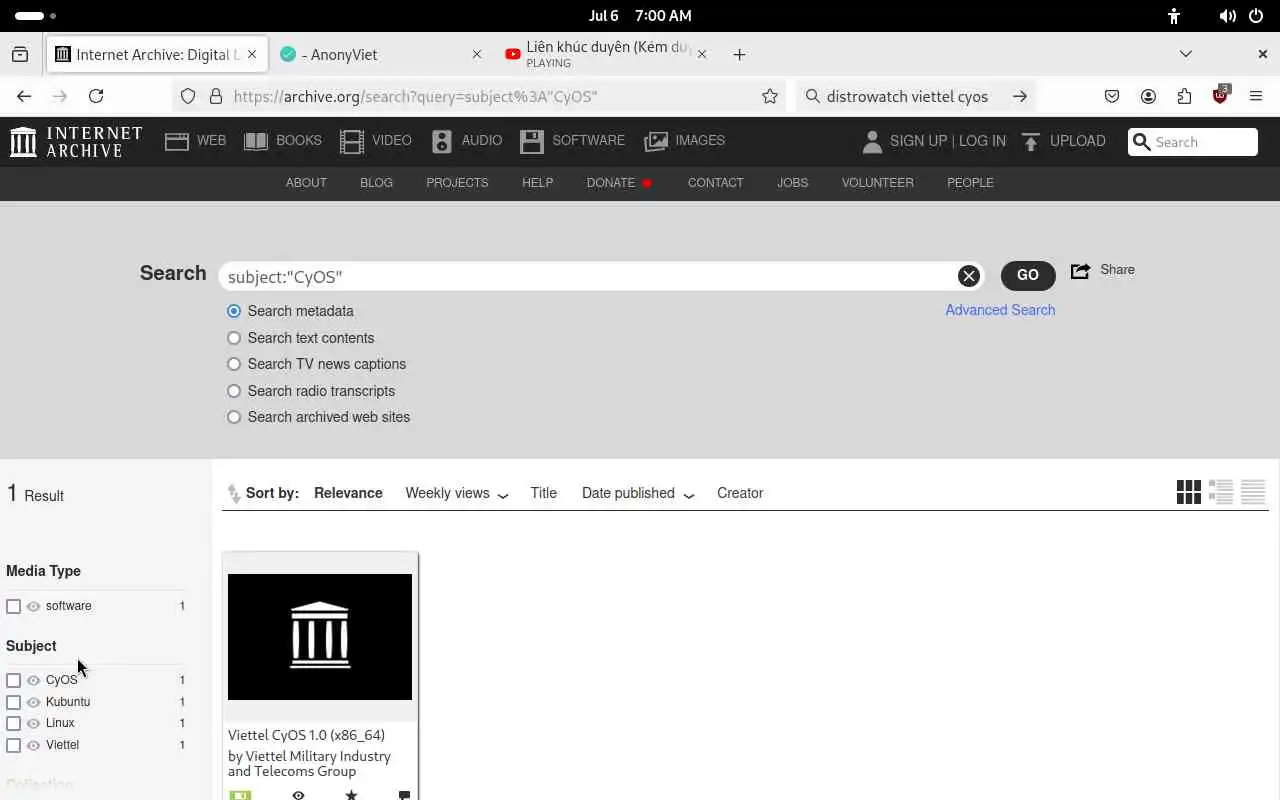This screenshot has width=1280, height=800.
Task: Select Search text contents option
Action: (x=234, y=338)
